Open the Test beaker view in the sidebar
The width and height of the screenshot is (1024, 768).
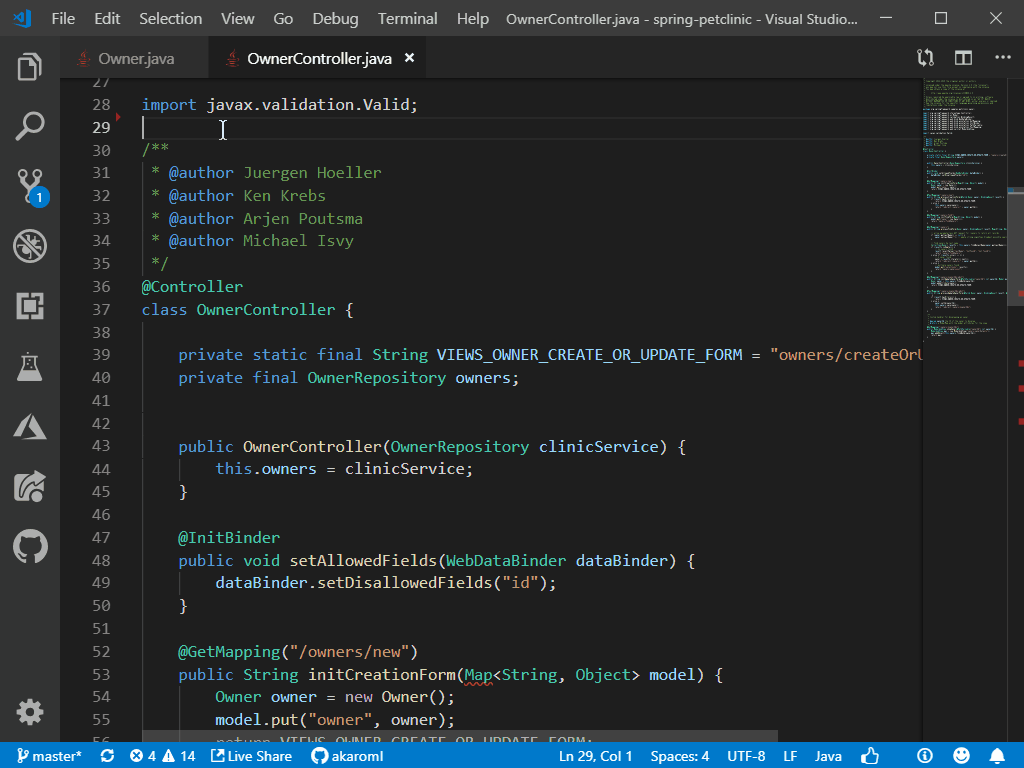30,367
